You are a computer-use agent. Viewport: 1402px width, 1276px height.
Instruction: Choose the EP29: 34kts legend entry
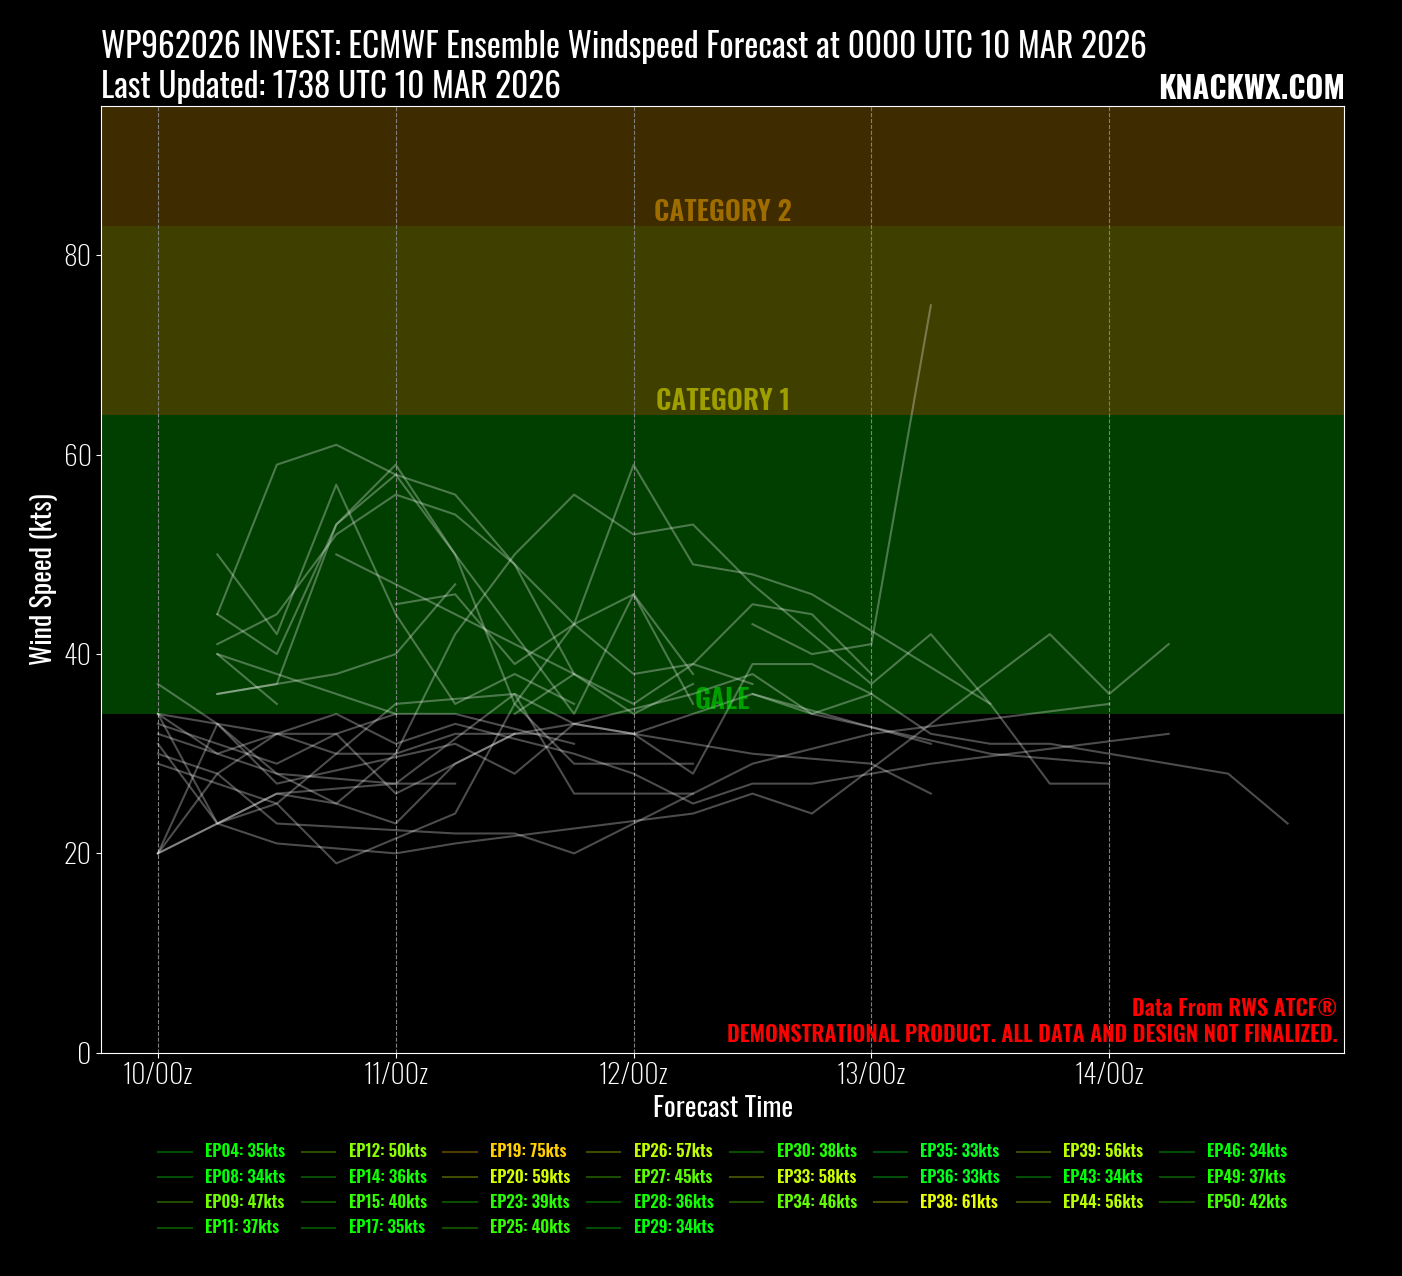coord(673,1227)
